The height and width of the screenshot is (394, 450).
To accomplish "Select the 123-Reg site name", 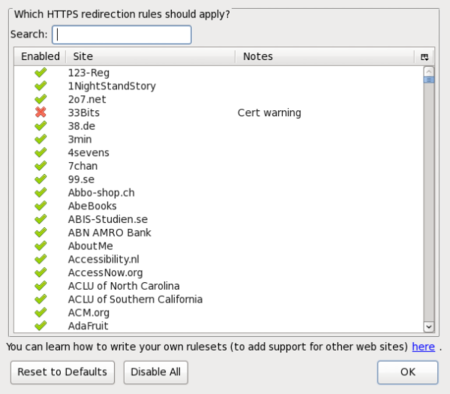I will tap(89, 73).
